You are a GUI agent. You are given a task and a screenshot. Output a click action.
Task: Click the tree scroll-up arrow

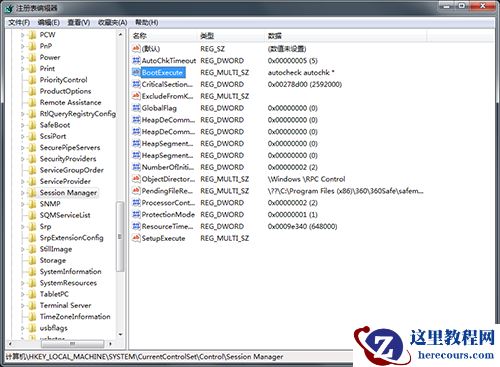click(x=120, y=35)
